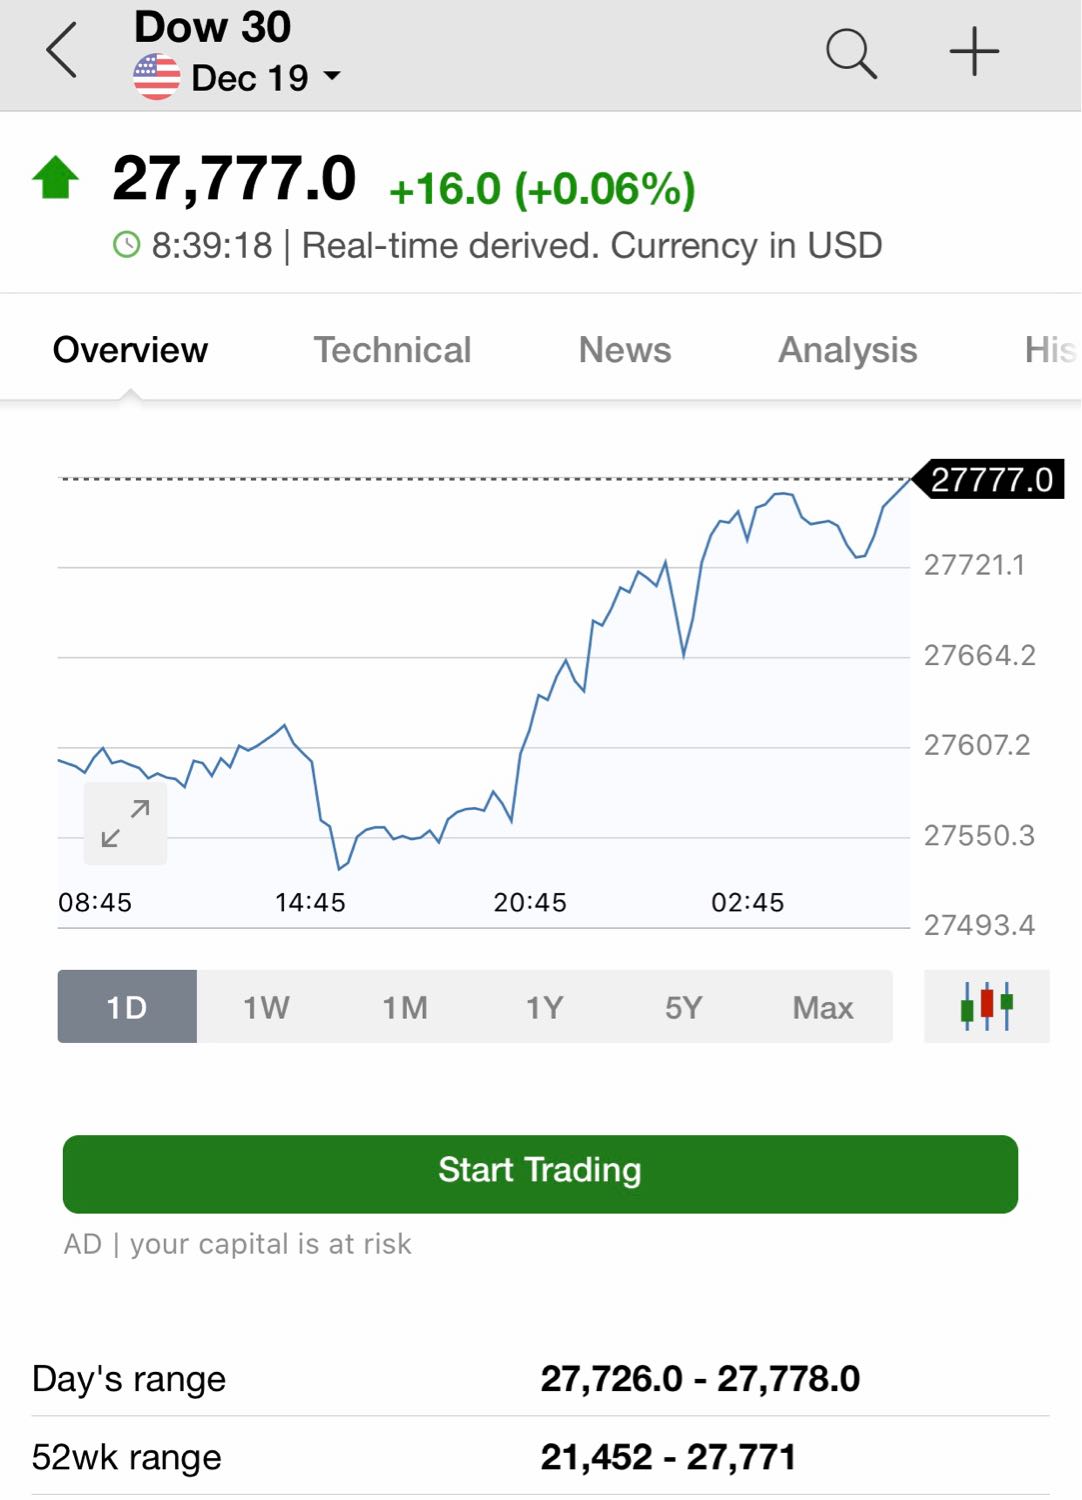Switch to candlestick chart view
1082x1500 pixels.
click(986, 1006)
